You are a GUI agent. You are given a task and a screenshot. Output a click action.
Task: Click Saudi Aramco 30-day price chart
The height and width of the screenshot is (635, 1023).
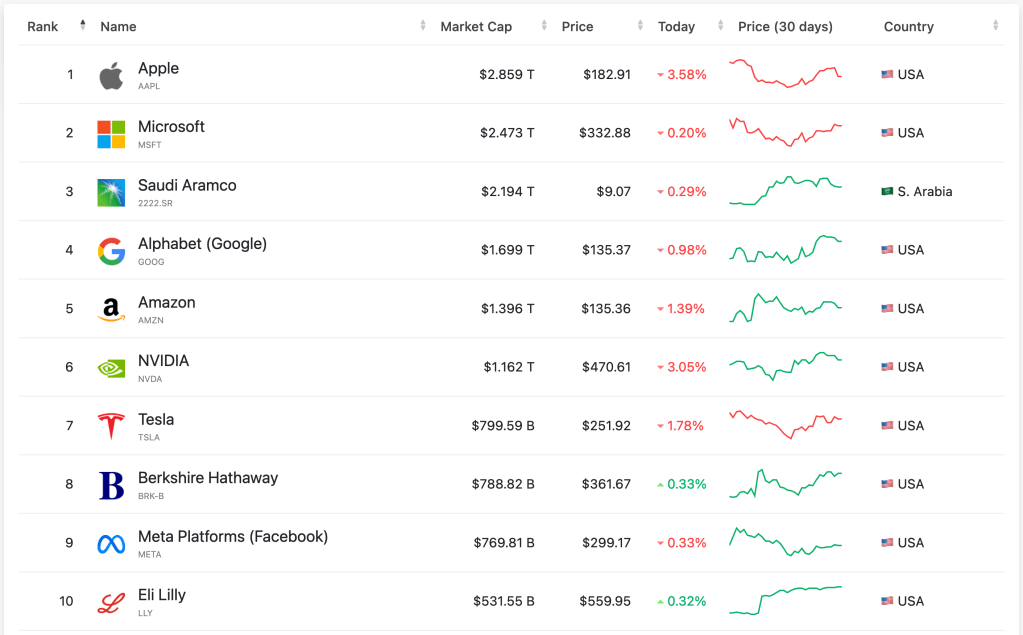786,191
